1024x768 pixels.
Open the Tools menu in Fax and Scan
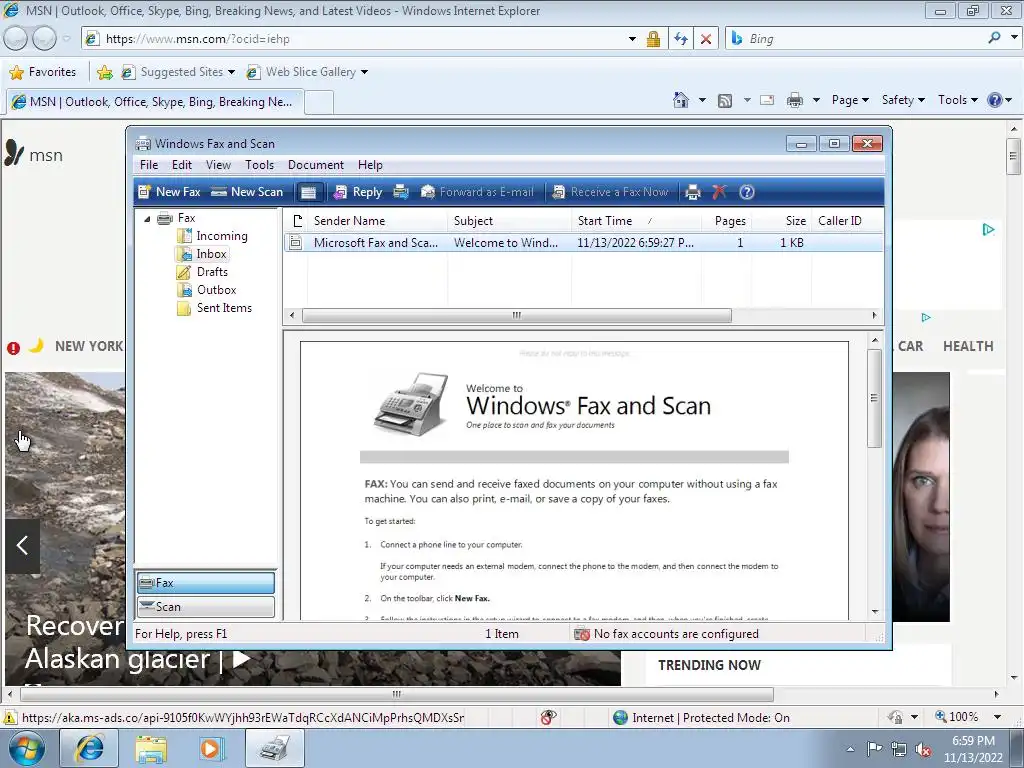click(x=259, y=165)
